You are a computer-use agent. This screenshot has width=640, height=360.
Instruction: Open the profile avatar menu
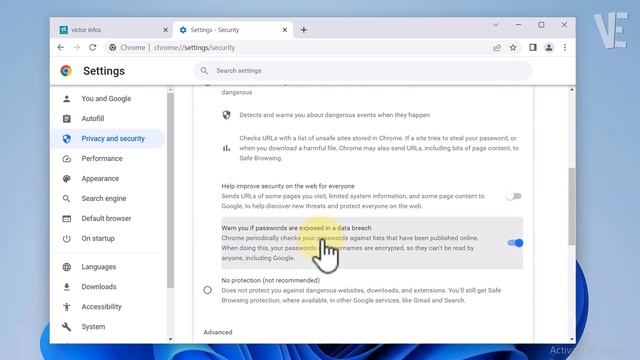[x=549, y=47]
